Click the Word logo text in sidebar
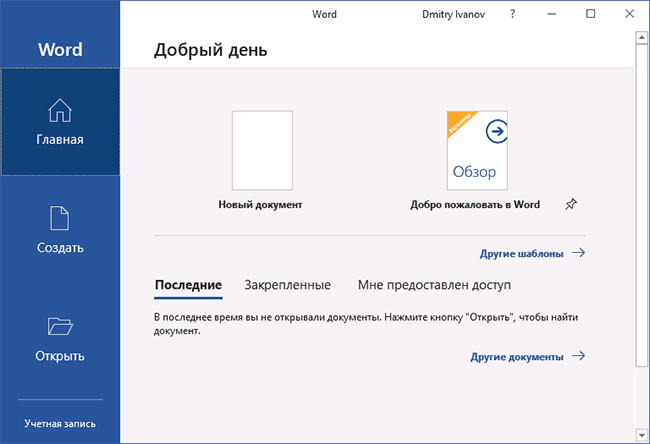This screenshot has height=444, width=650. click(60, 49)
